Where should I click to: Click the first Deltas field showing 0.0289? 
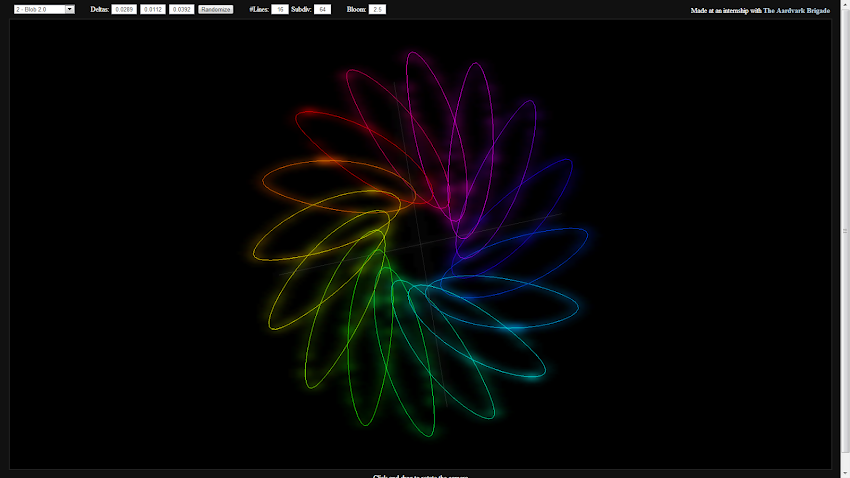point(124,9)
